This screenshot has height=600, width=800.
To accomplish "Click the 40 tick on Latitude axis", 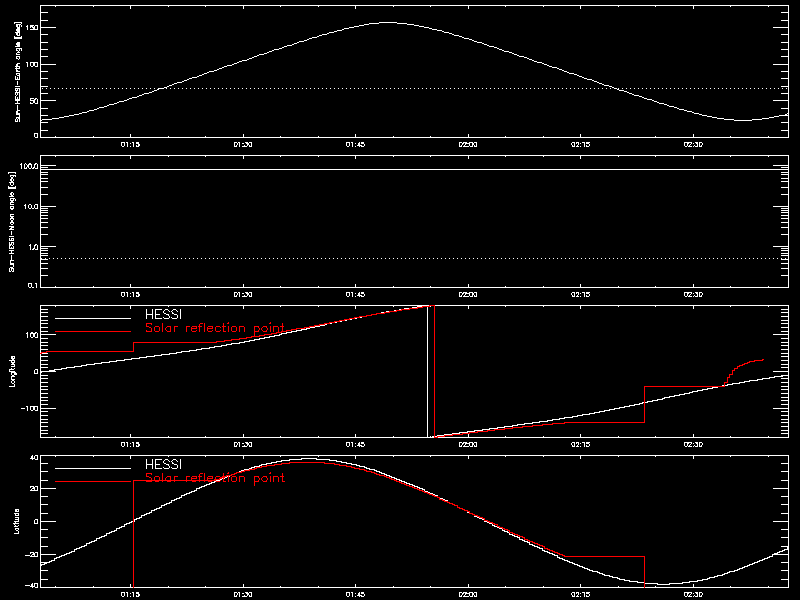I will point(34,458).
